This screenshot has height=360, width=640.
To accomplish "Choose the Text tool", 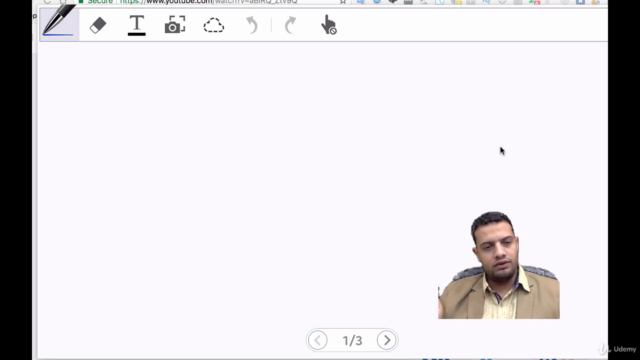I will pos(137,25).
